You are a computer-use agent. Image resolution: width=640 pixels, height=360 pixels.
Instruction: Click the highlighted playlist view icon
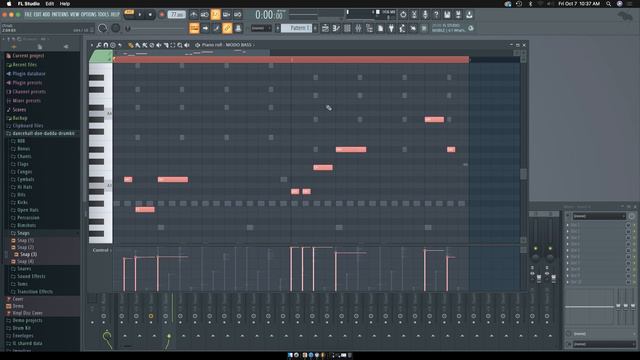194,28
